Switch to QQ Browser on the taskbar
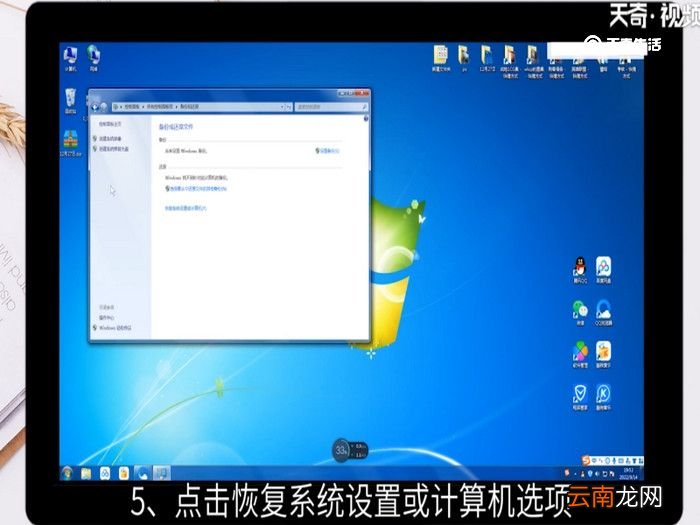700x525 pixels. tap(142, 473)
